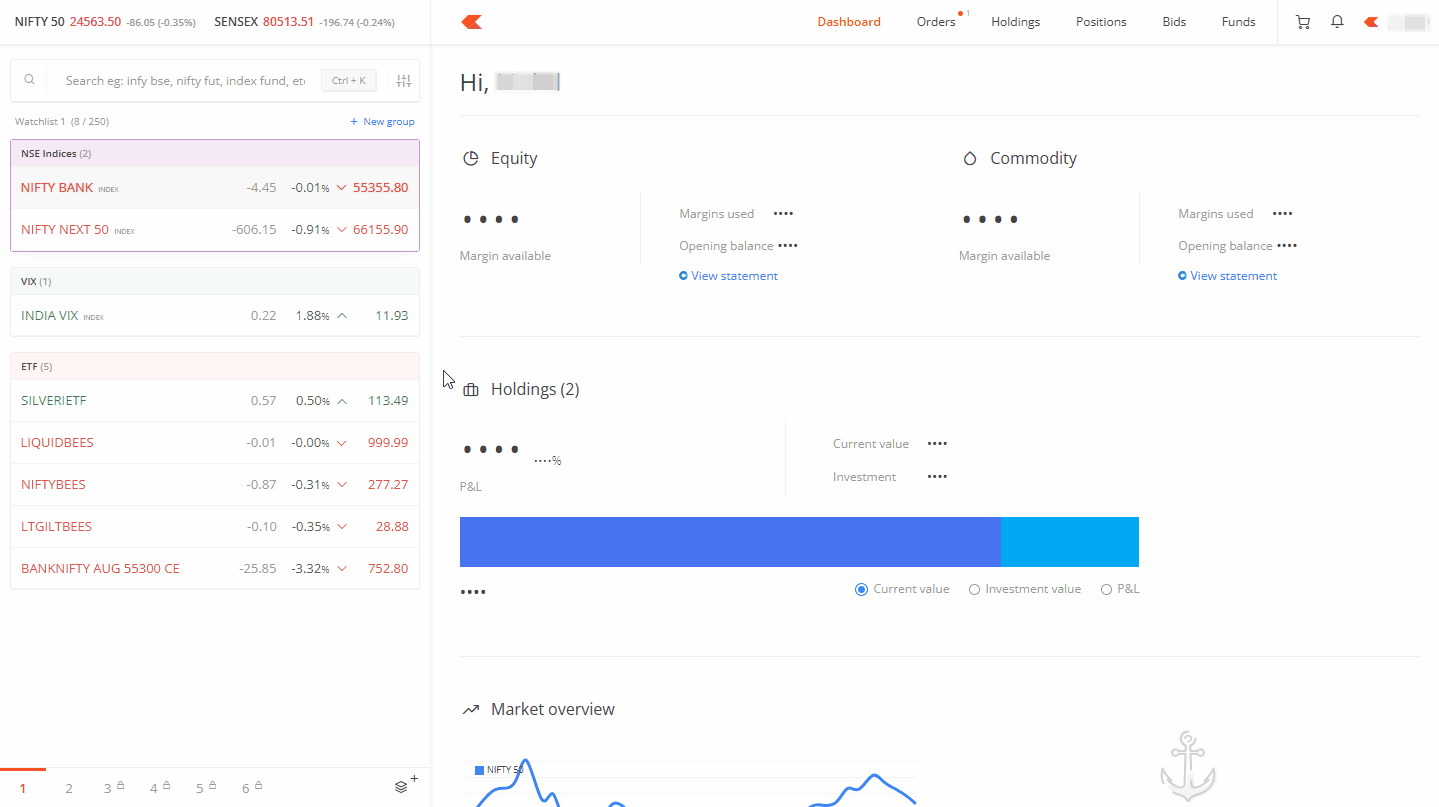Collapse the NSE Indices watchlist group

click(56, 154)
